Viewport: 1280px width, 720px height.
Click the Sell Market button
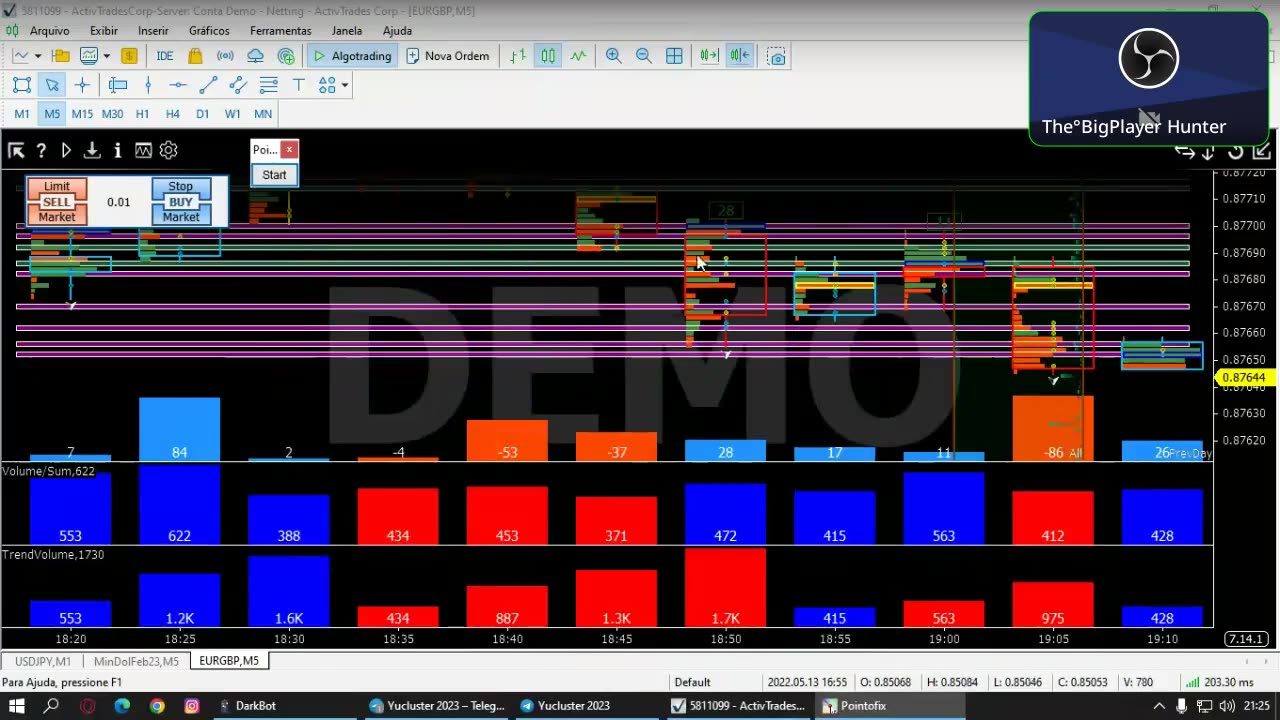point(57,217)
